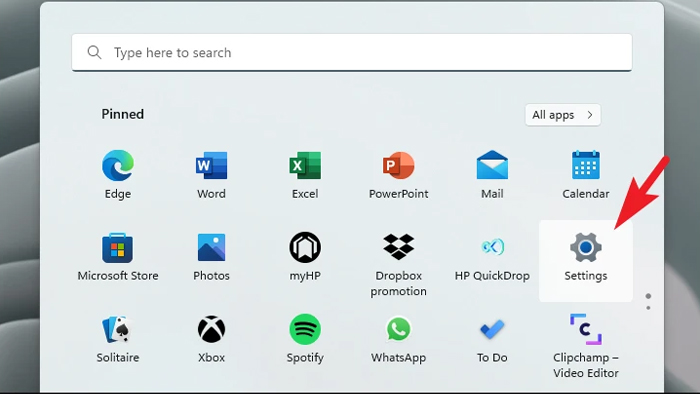The image size is (700, 394).
Task: Launch the myHP app
Action: point(305,257)
